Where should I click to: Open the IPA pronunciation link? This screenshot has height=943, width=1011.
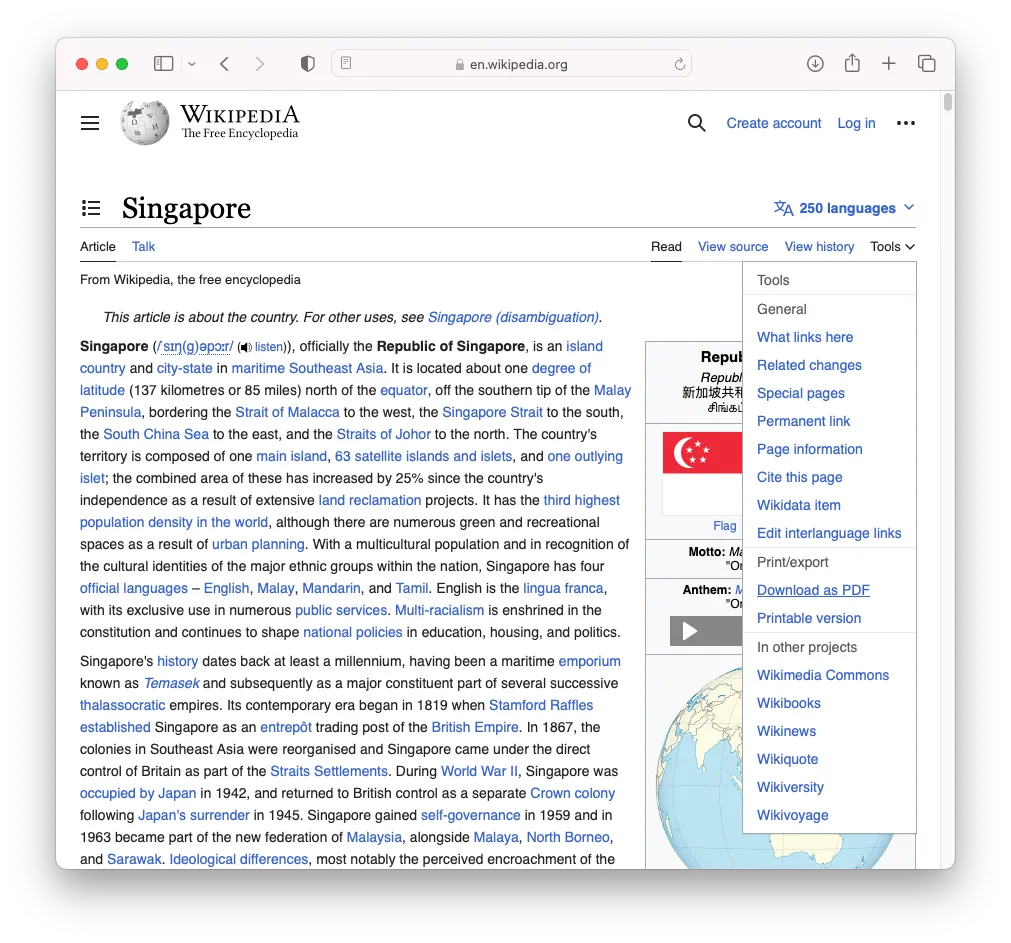pyautogui.click(x=197, y=347)
